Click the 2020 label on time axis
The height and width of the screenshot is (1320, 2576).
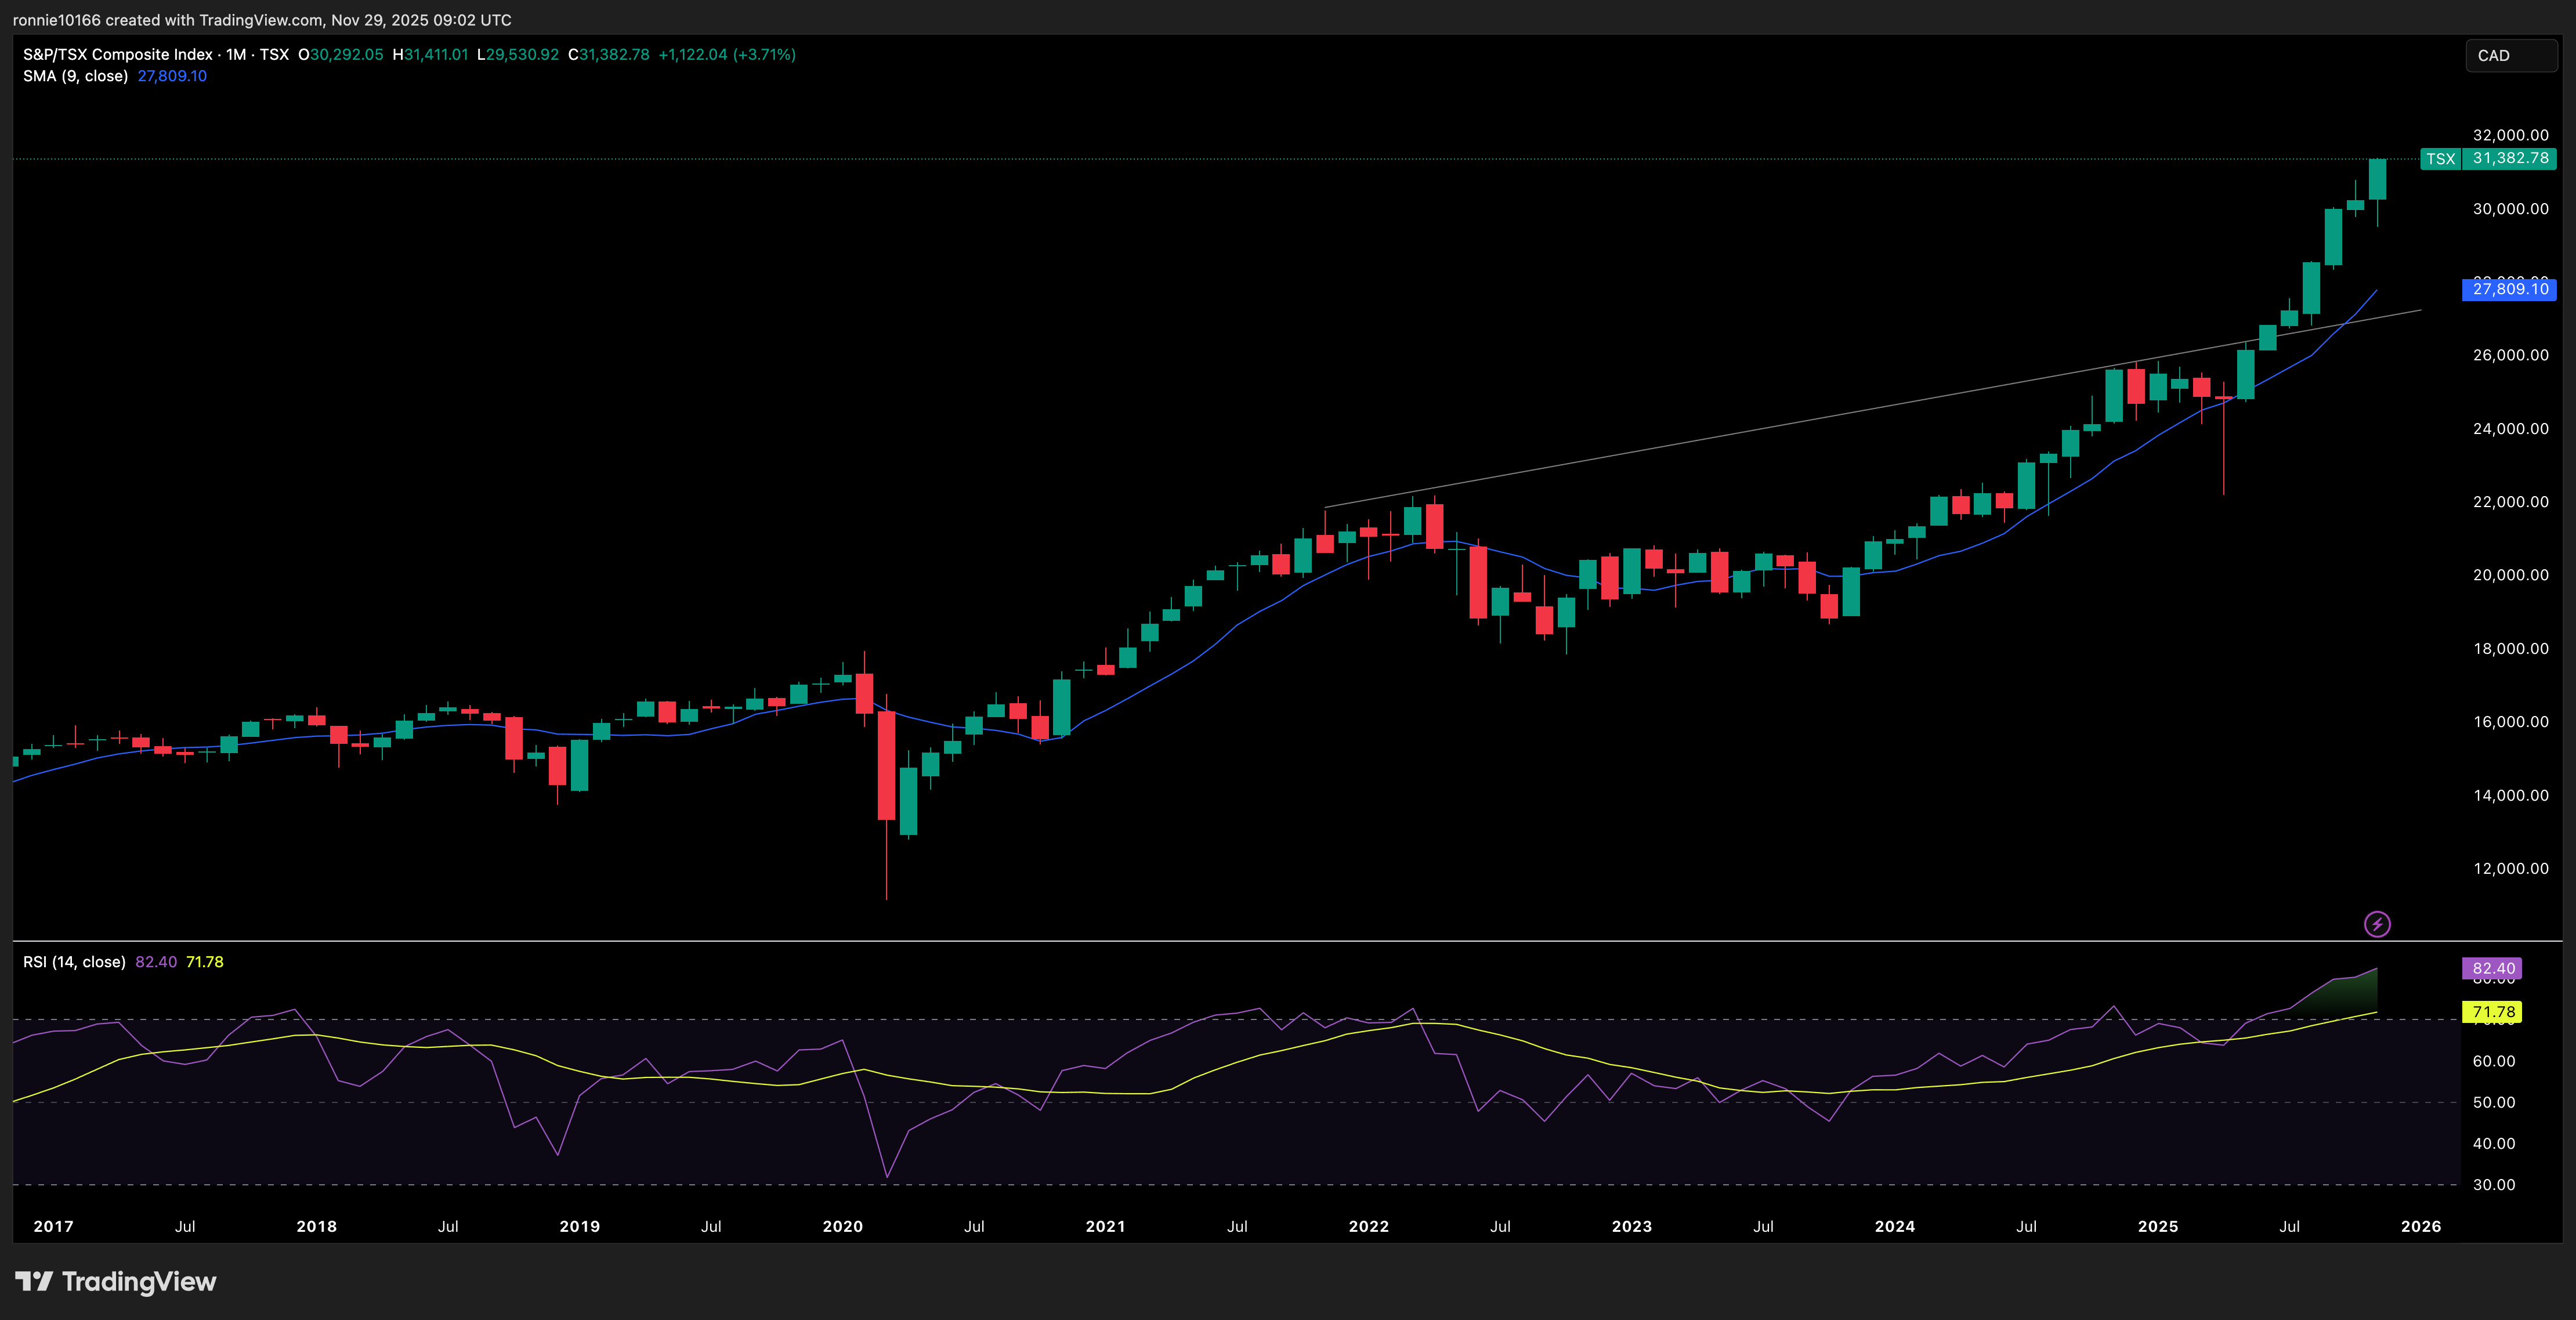pos(842,1226)
